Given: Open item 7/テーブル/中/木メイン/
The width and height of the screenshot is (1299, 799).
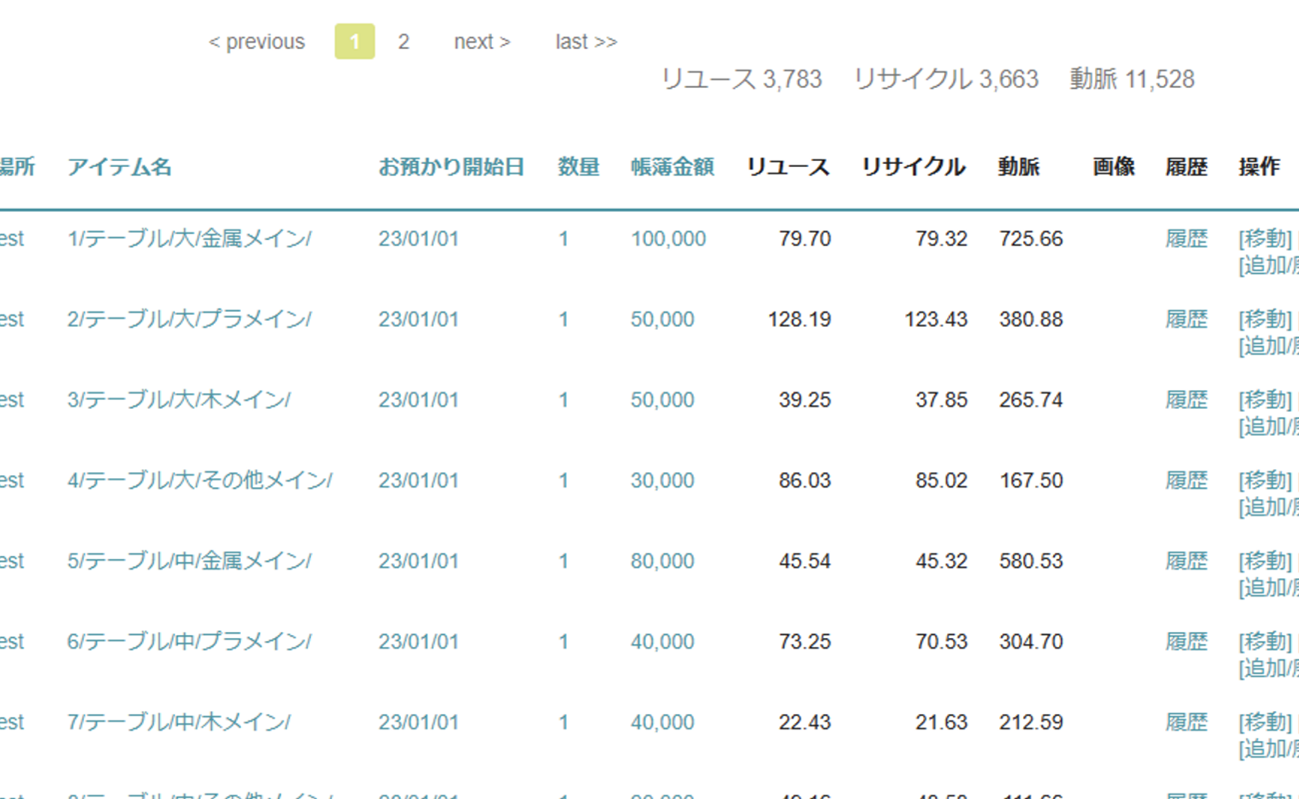Looking at the screenshot, I should (x=179, y=722).
